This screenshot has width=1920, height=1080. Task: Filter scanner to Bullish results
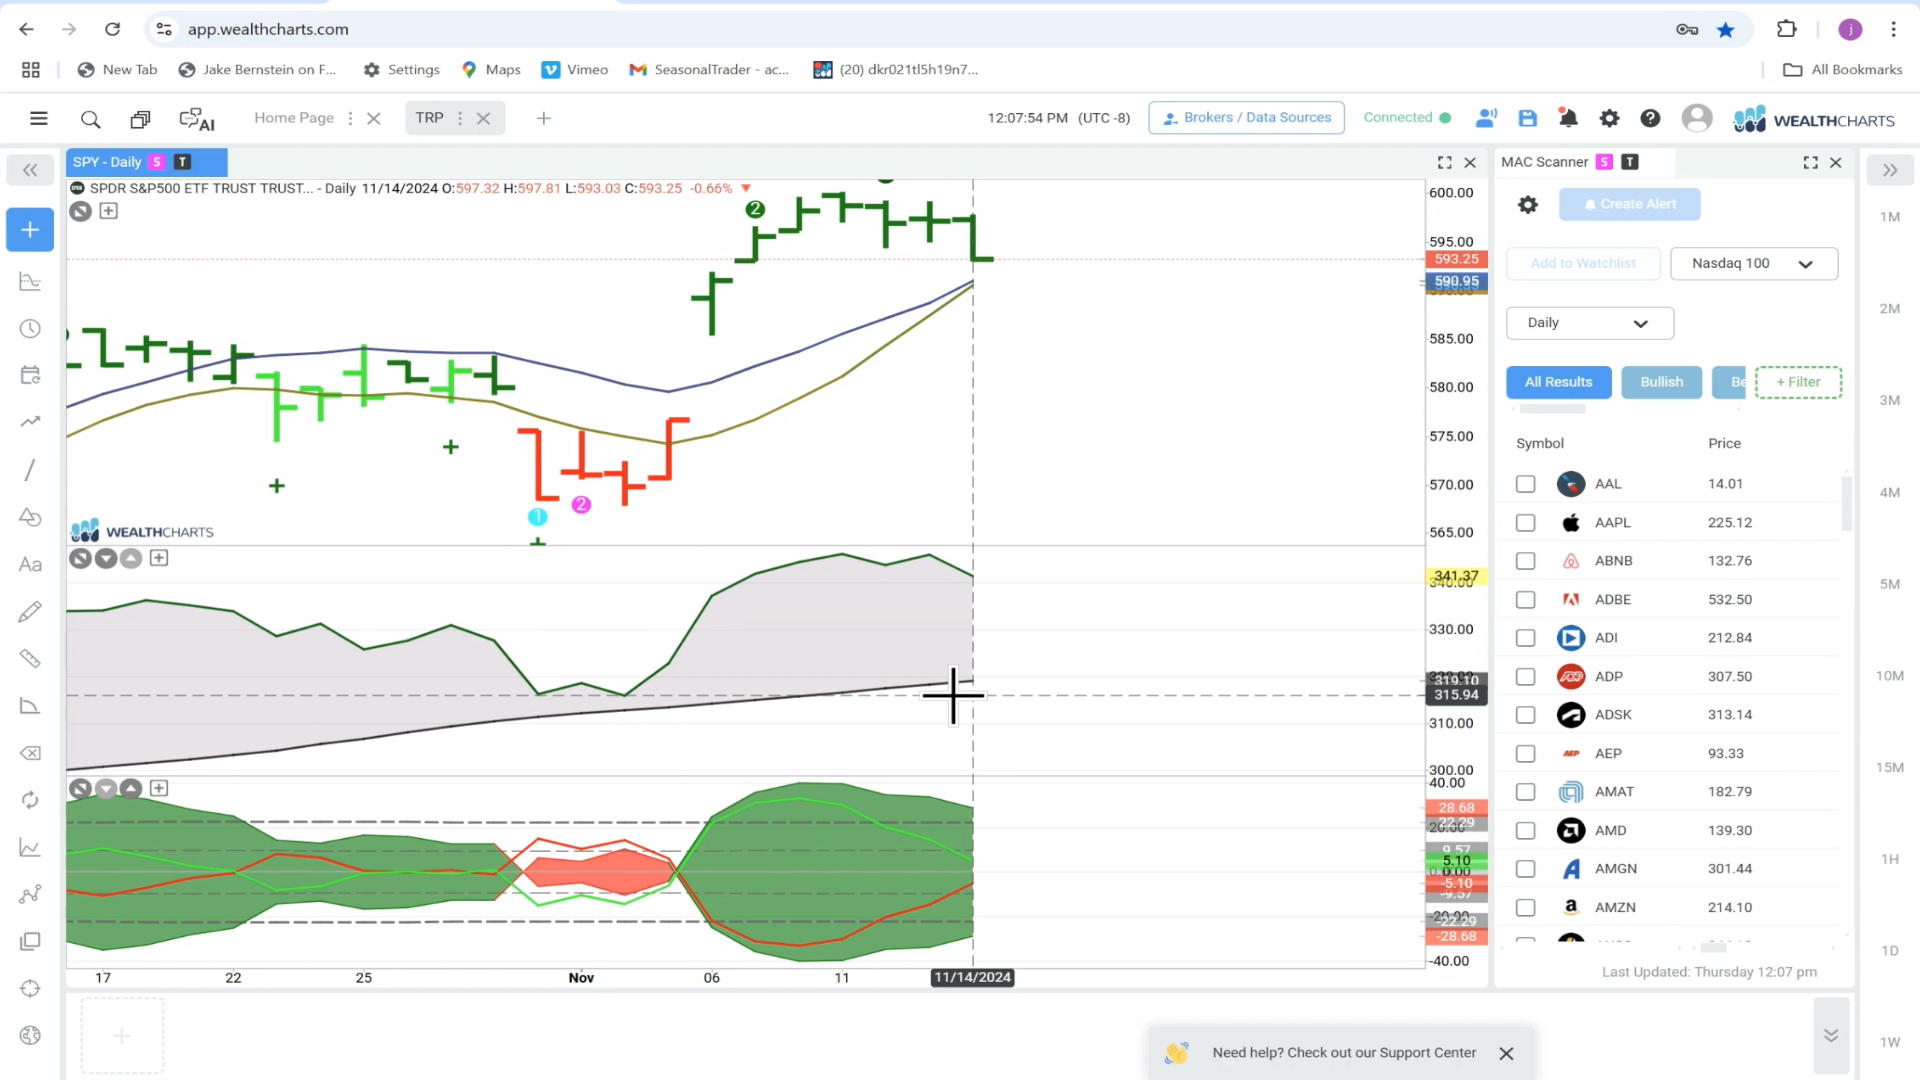(1661, 382)
